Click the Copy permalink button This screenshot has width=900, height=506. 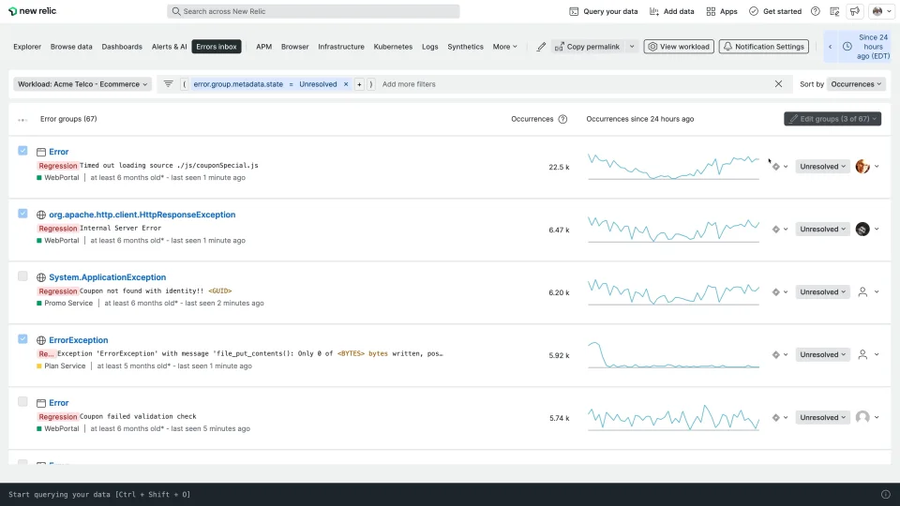pos(587,47)
